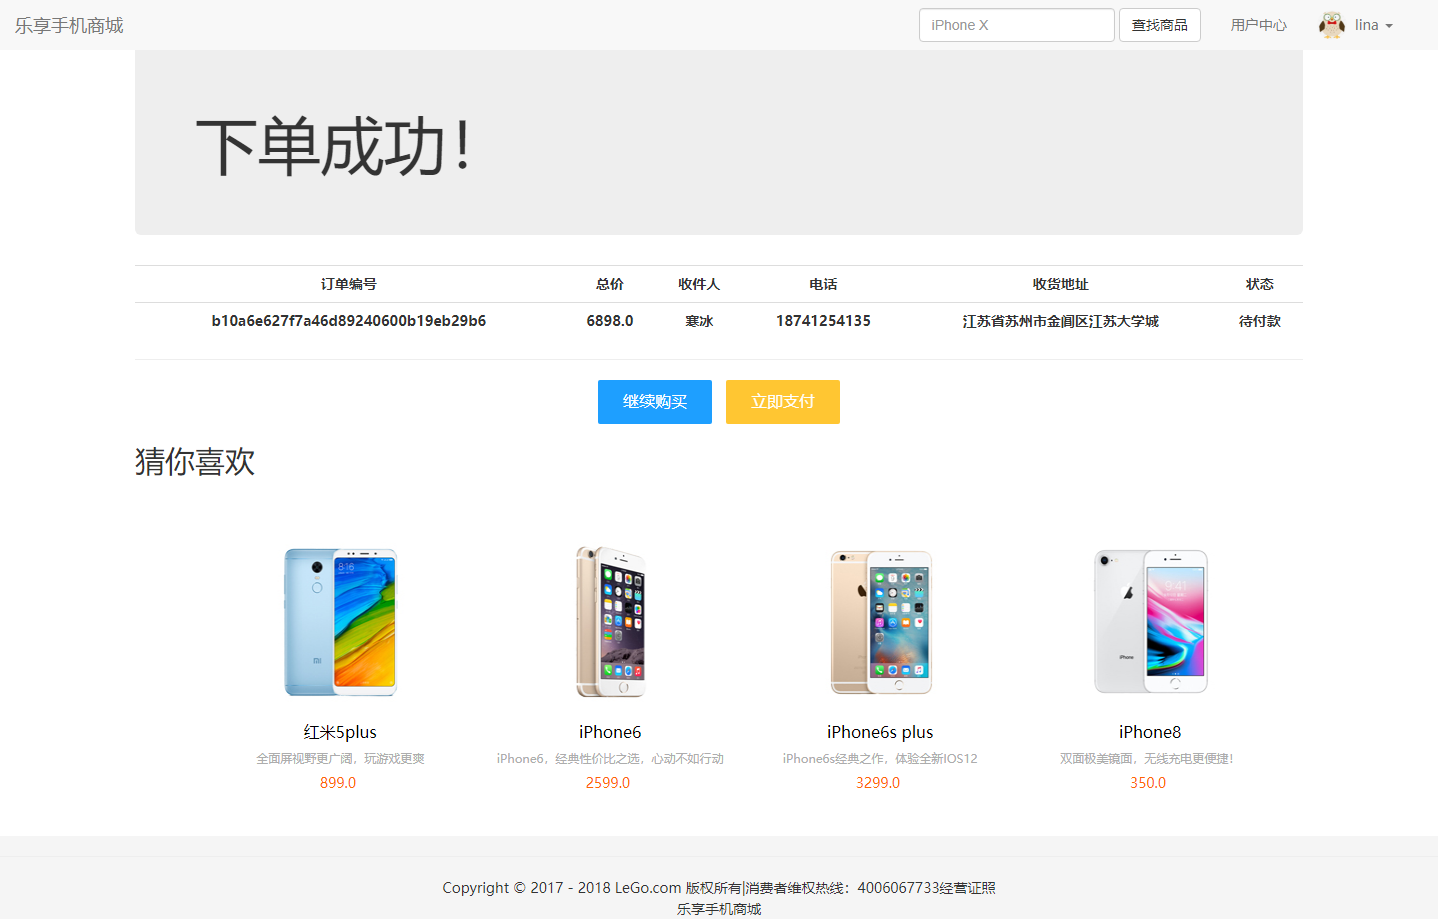Image resolution: width=1438 pixels, height=919 pixels.
Task: Click the 2599.0 price under iPhone6
Action: pos(608,783)
